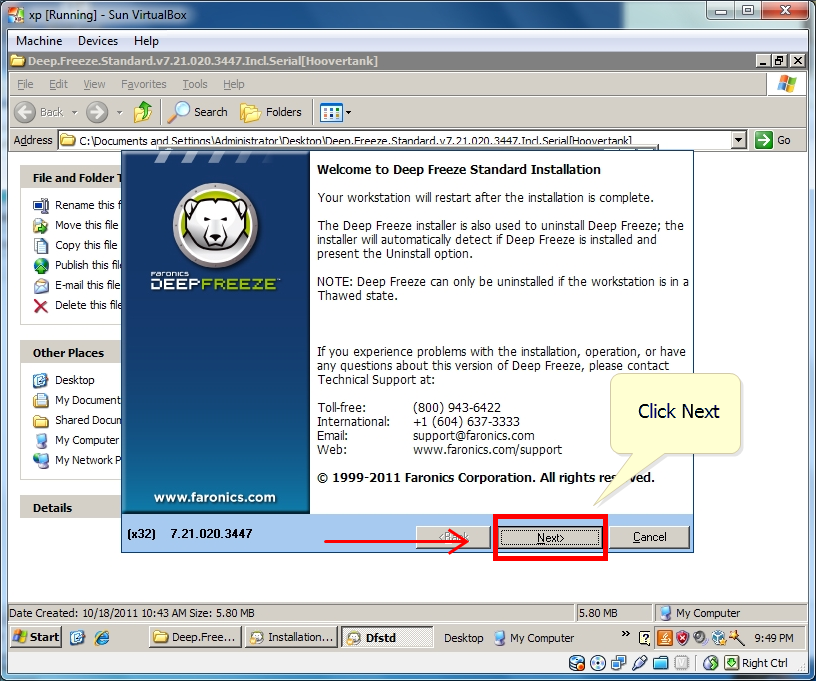Click the Explorer Back arrow icon
Screen dimensions: 816x681
tap(25, 112)
